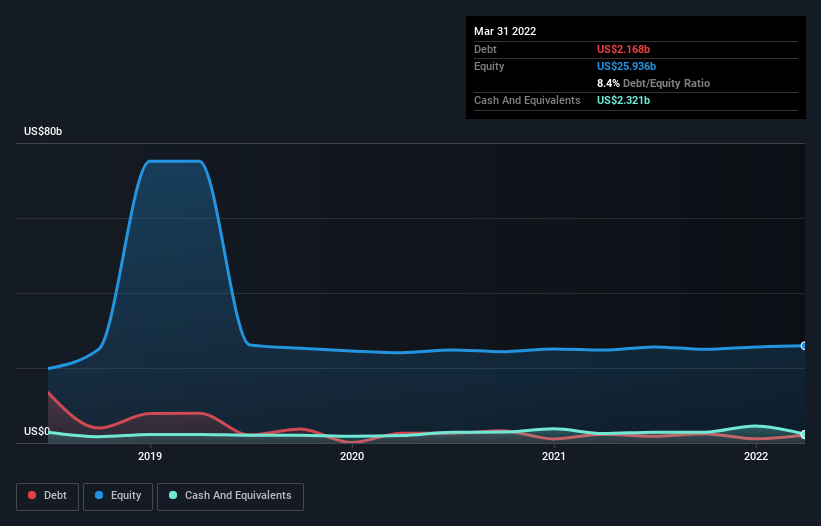Viewport: 821px width, 526px height.
Task: Click the teal Cash legend dot
Action: pyautogui.click(x=173, y=495)
